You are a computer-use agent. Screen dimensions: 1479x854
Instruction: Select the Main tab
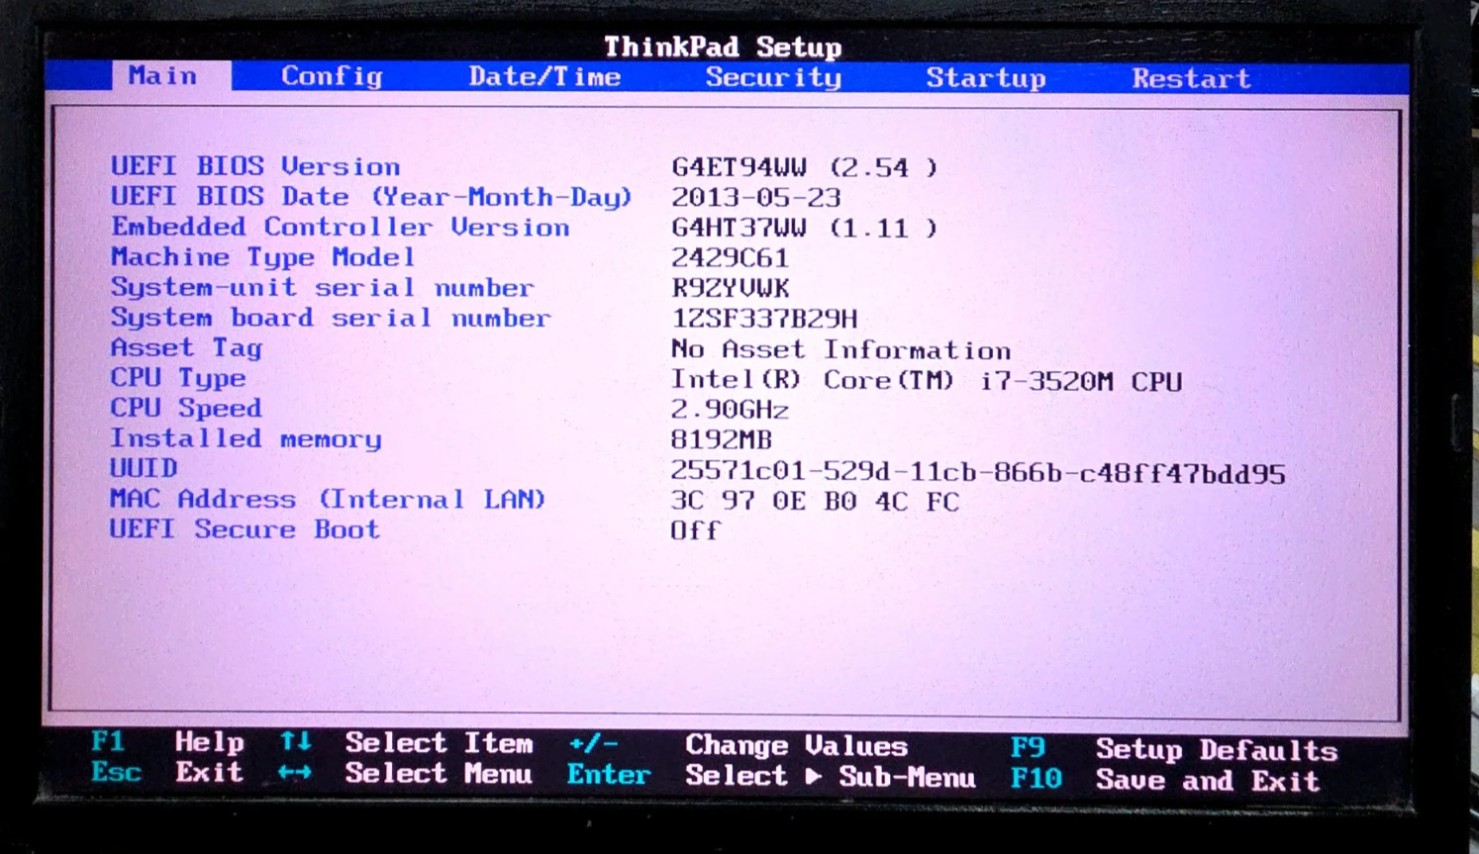pyautogui.click(x=170, y=76)
